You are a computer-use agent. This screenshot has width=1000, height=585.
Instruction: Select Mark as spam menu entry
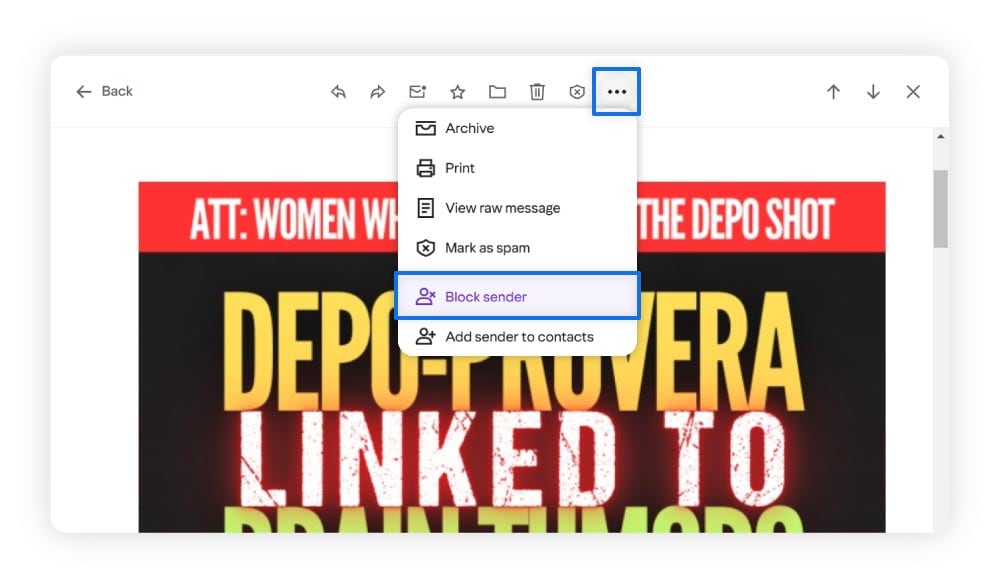point(517,248)
